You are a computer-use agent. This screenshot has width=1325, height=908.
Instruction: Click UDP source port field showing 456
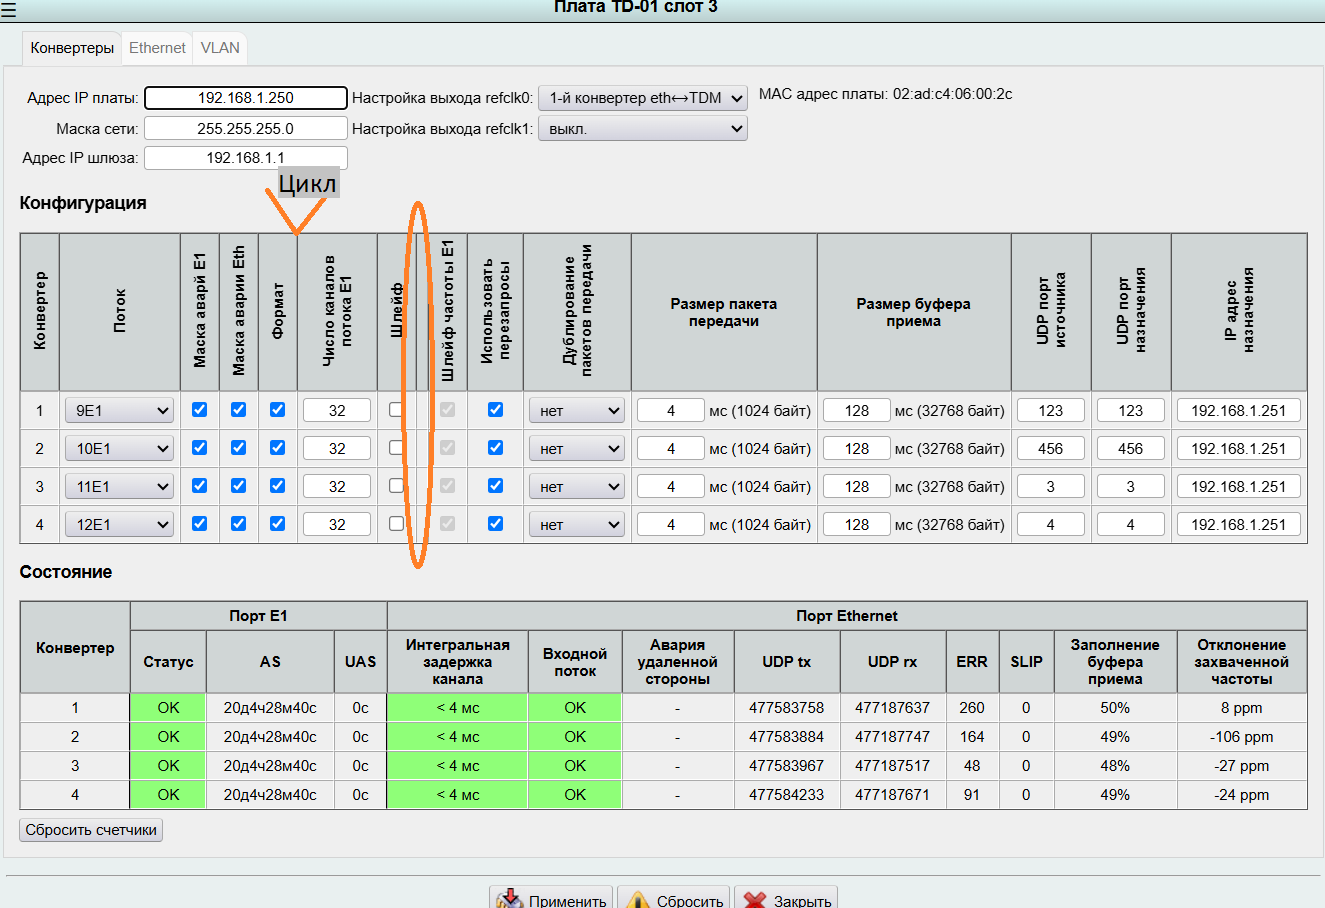click(1051, 449)
